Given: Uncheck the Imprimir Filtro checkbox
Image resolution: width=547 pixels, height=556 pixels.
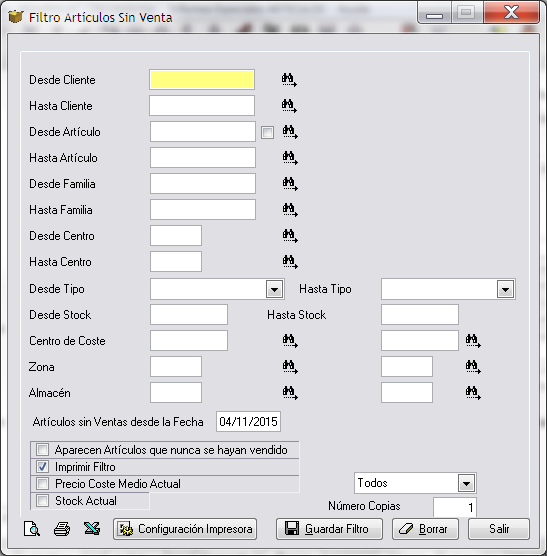Looking at the screenshot, I should [x=43, y=467].
